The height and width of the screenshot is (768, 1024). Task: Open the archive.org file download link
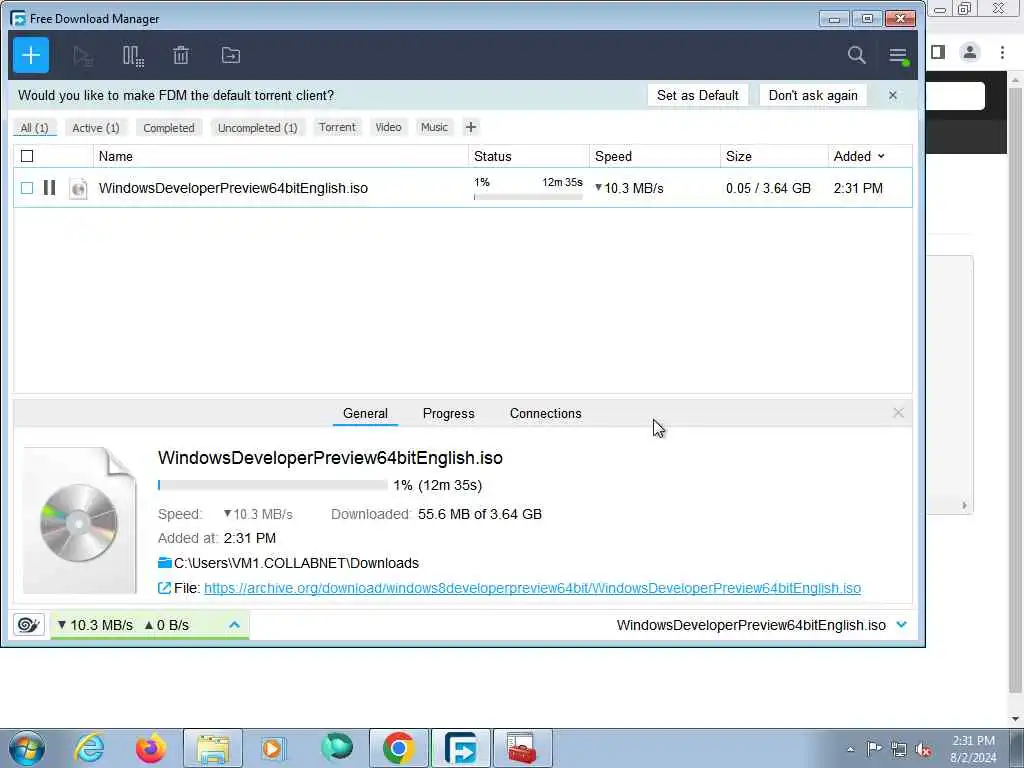tap(532, 588)
